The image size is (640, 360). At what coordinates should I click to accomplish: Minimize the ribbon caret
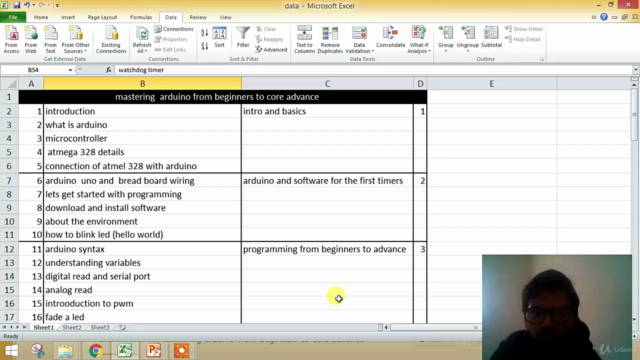pos(594,17)
